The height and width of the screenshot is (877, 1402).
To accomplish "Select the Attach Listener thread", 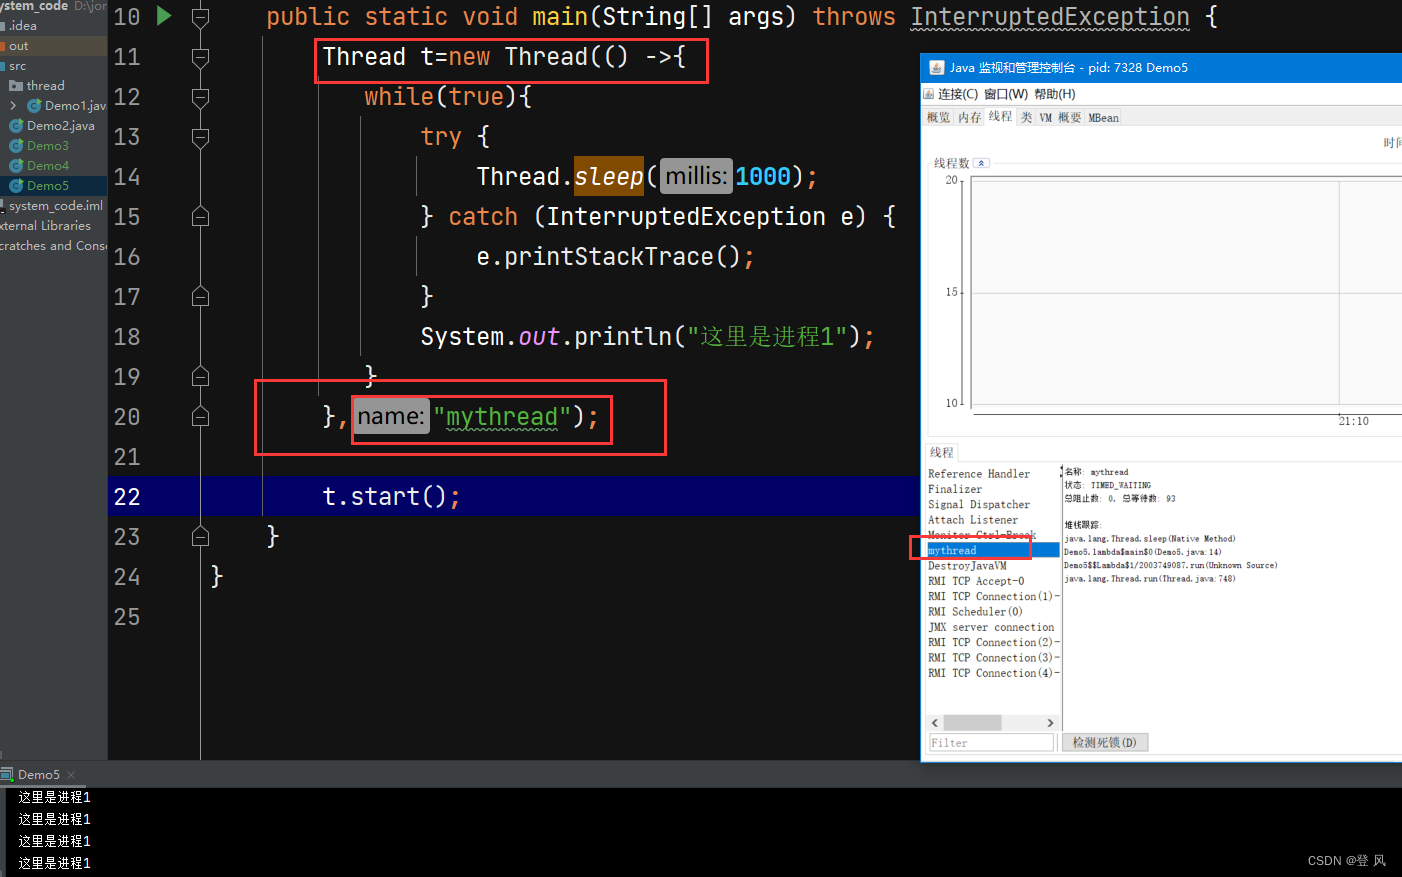I will coord(973,520).
